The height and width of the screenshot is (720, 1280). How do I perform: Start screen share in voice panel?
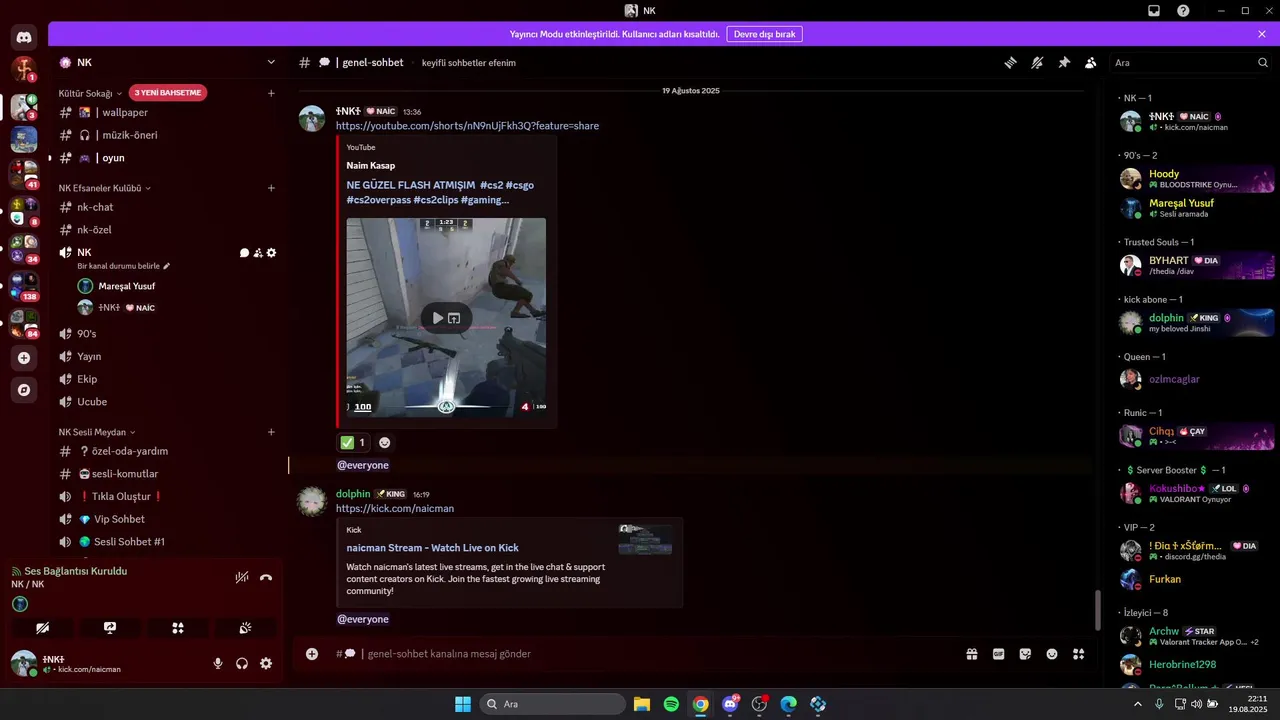(110, 628)
